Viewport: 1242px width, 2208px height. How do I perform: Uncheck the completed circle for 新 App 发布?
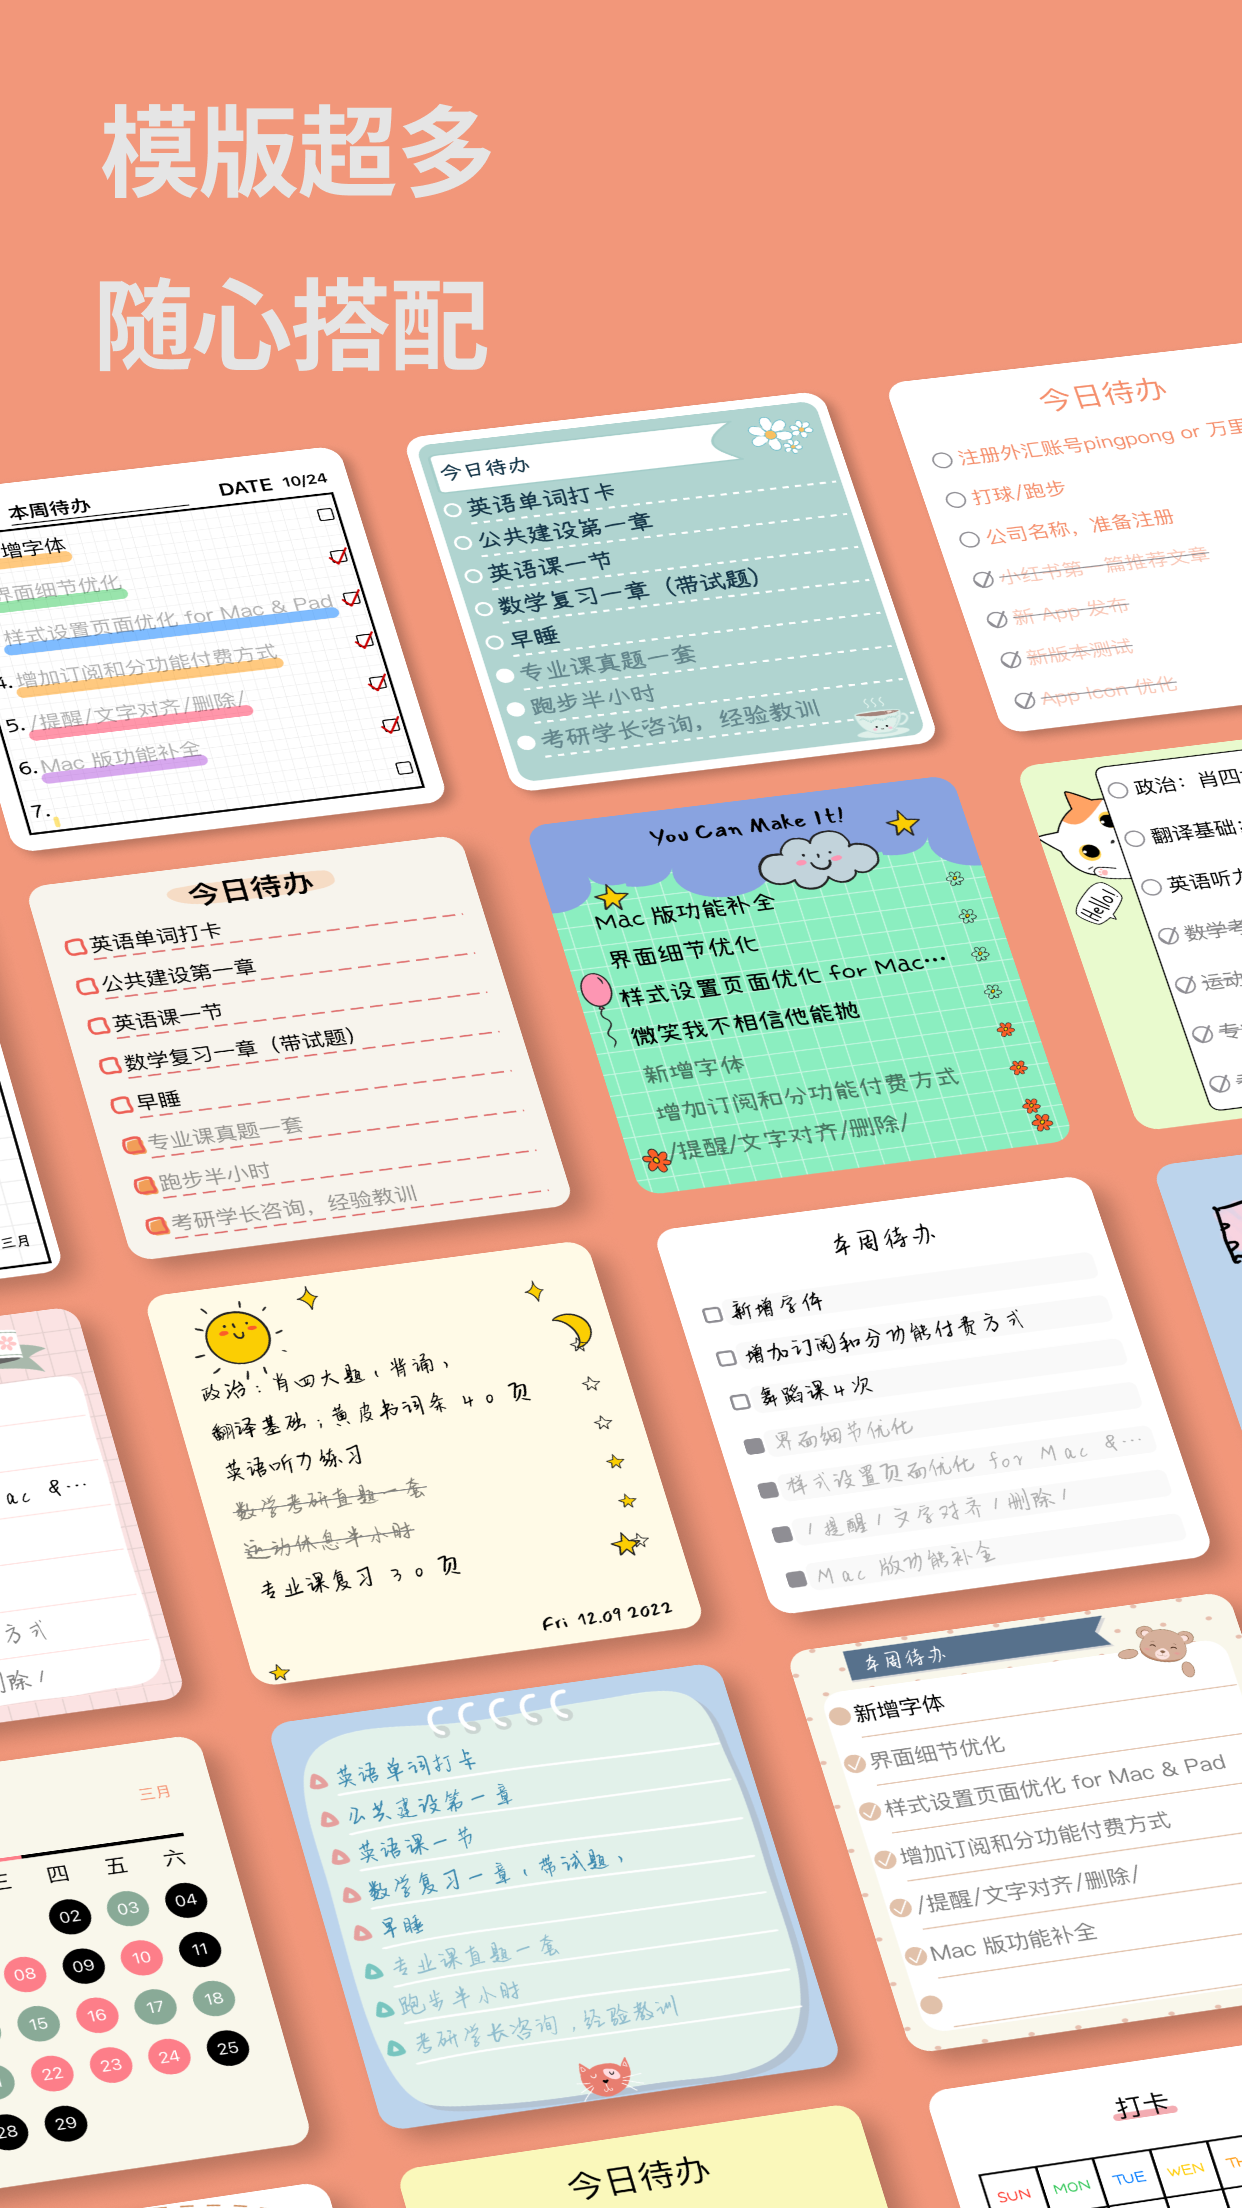click(x=997, y=619)
